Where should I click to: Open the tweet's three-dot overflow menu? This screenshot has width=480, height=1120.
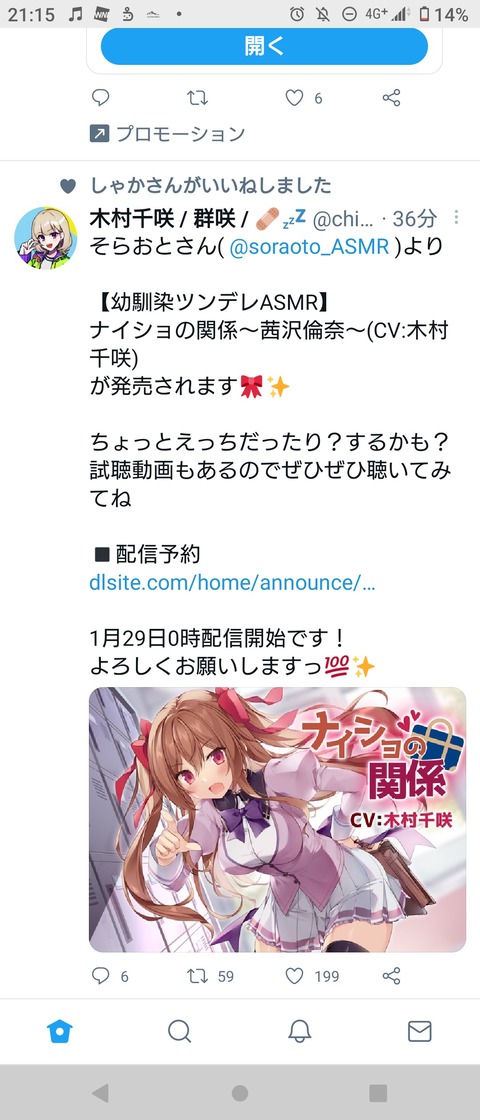coord(456,217)
